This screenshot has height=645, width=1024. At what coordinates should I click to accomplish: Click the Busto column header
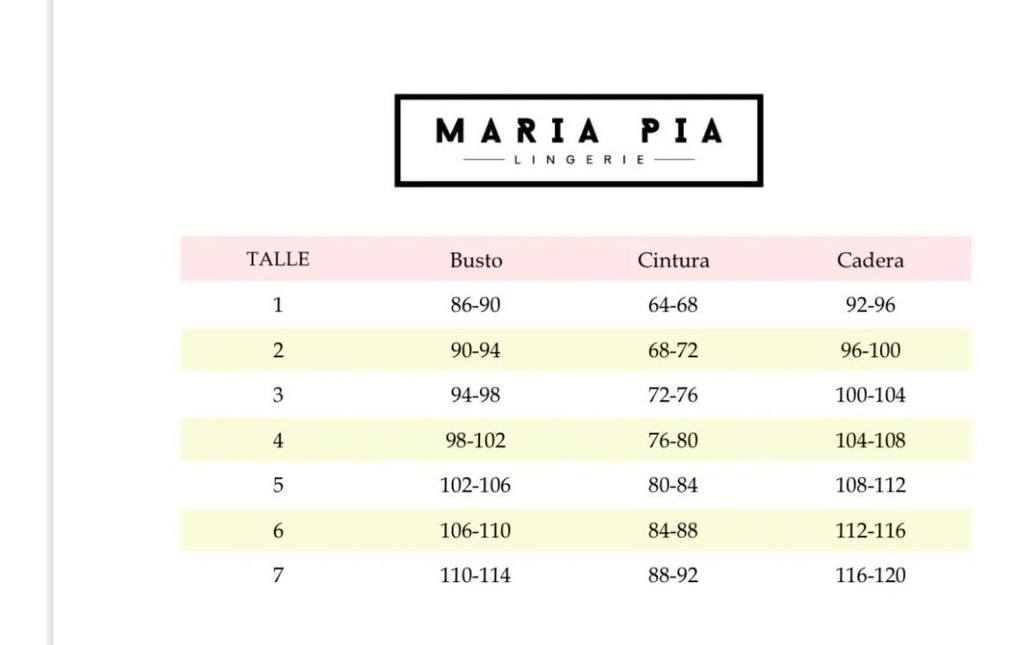[475, 260]
